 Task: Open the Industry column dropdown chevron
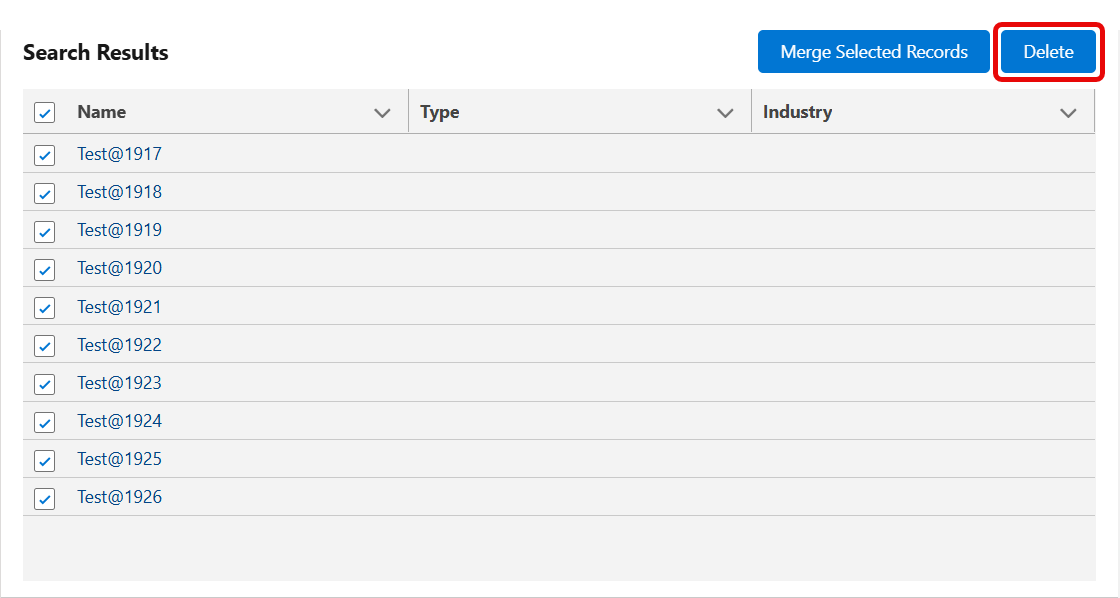[x=1068, y=113]
